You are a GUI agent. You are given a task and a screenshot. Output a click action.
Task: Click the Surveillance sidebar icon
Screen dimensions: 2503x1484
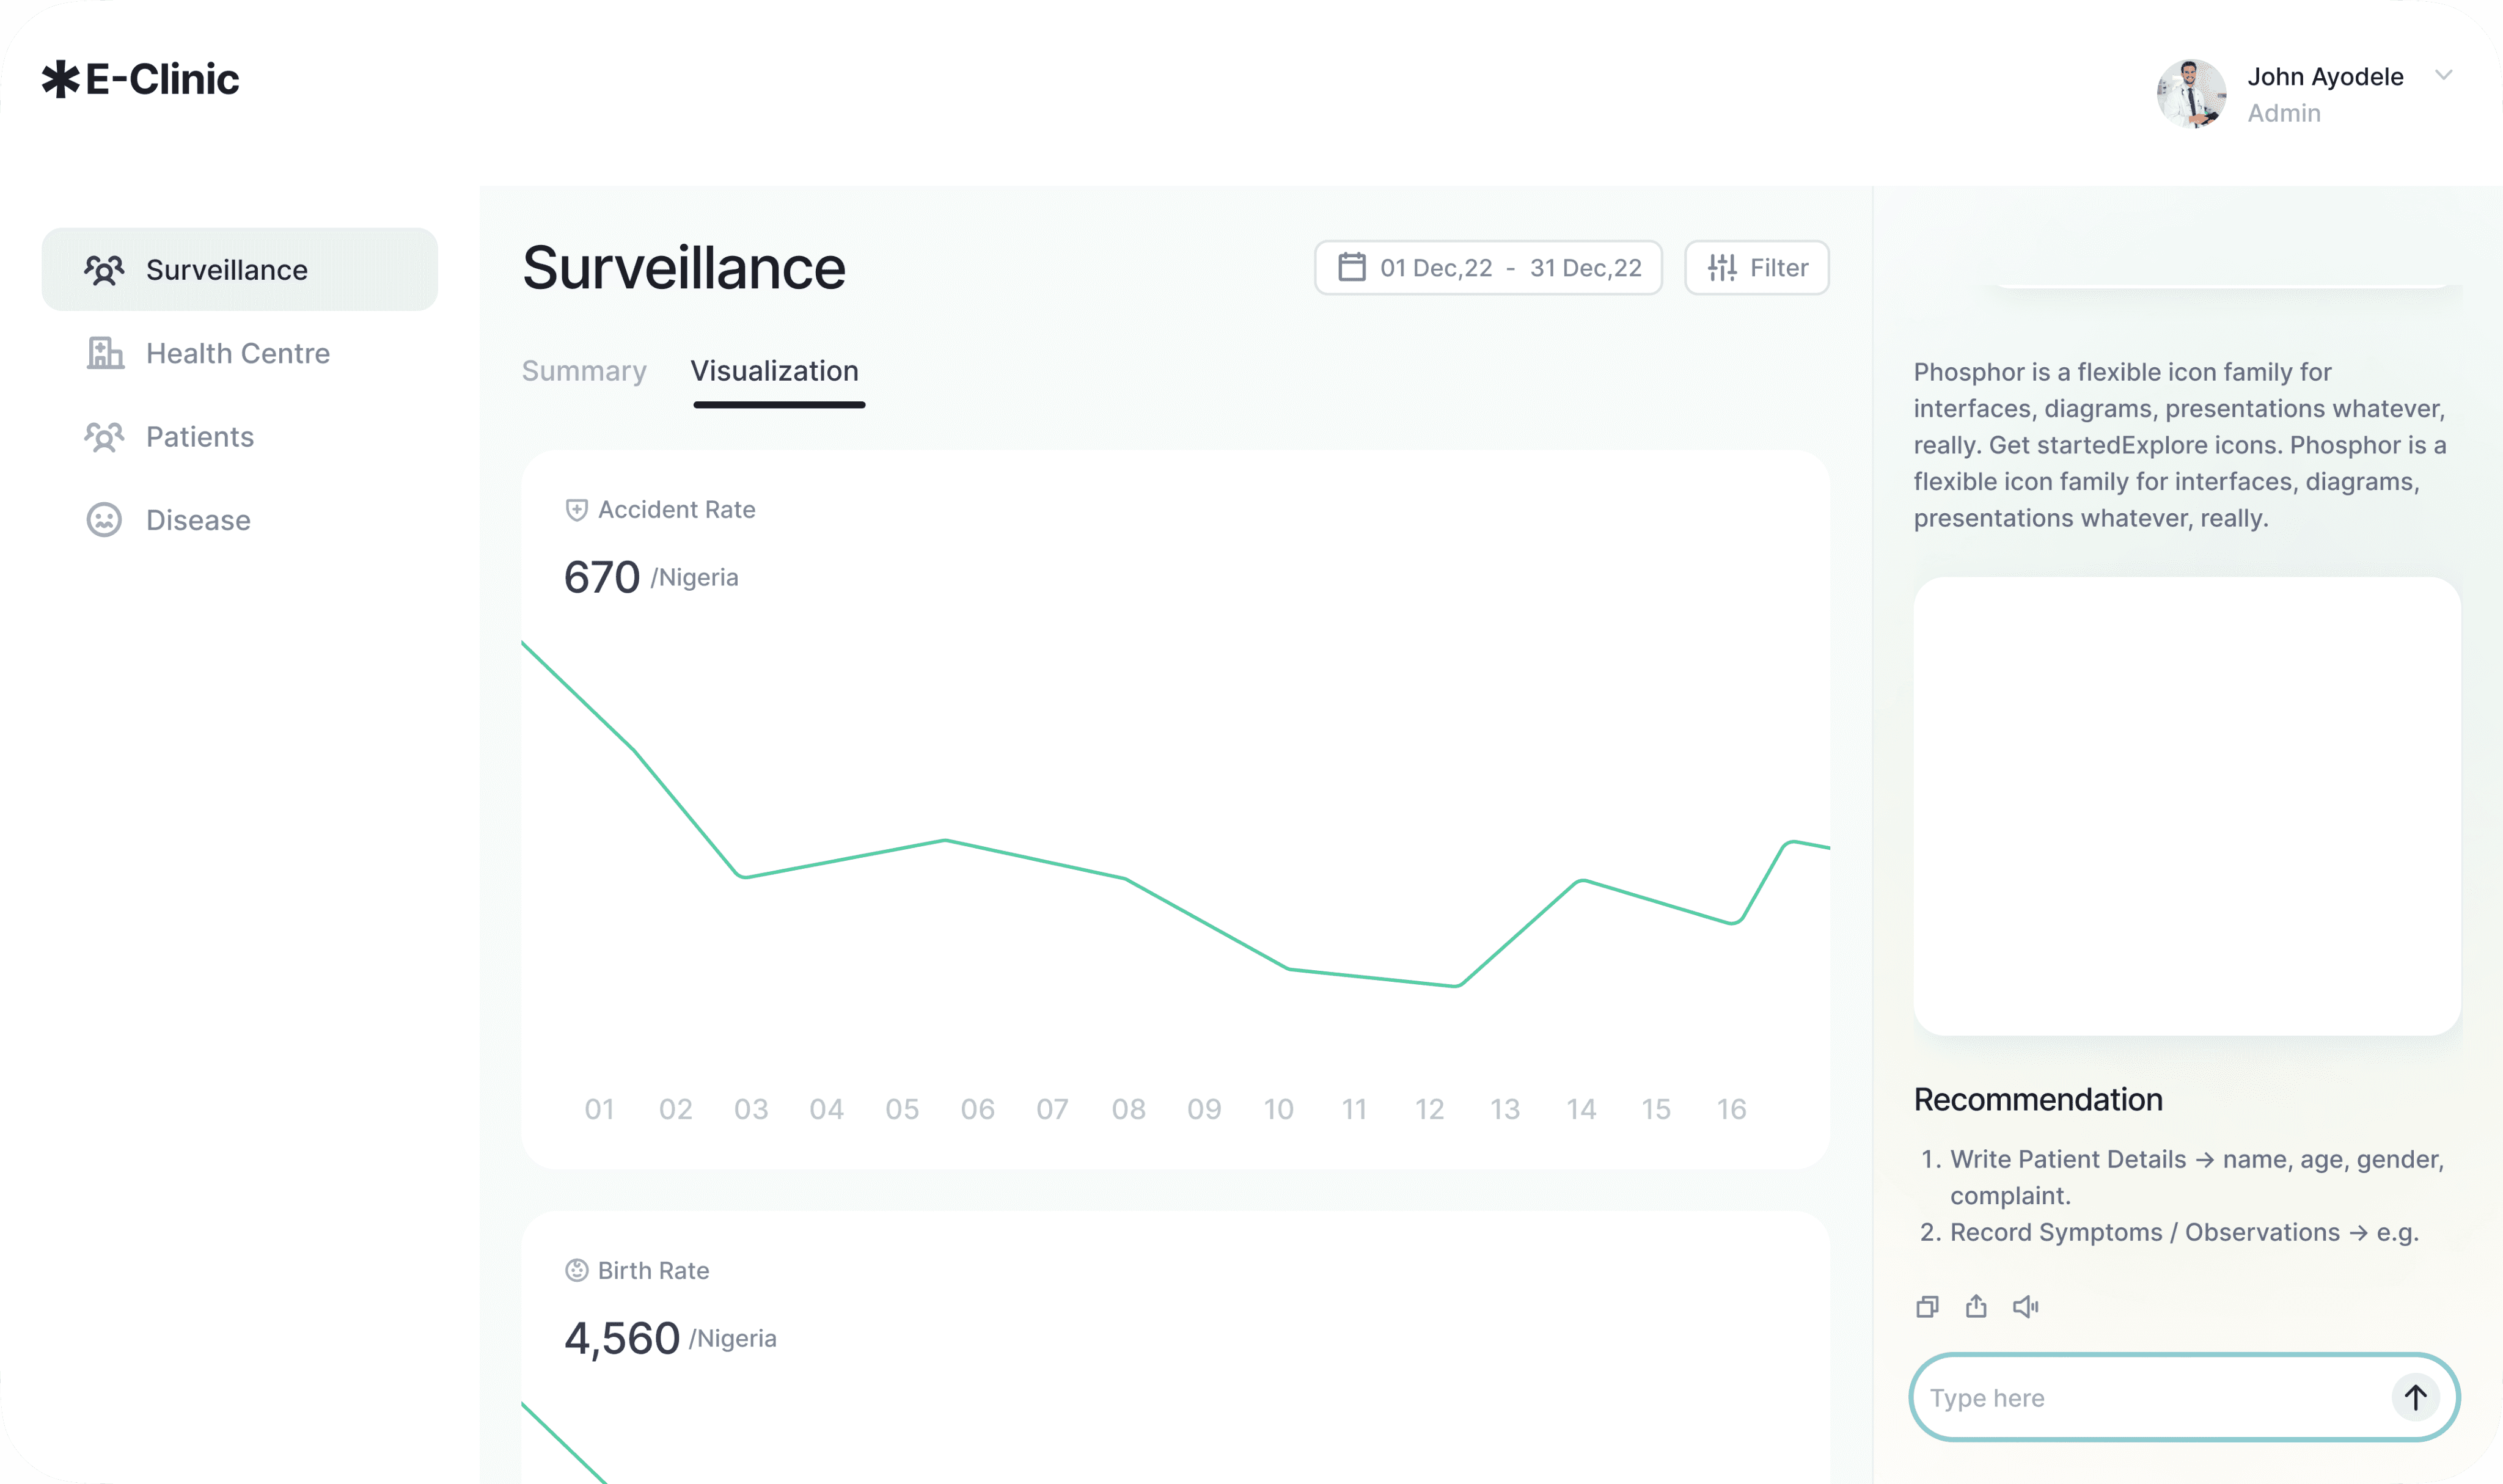[x=104, y=270]
